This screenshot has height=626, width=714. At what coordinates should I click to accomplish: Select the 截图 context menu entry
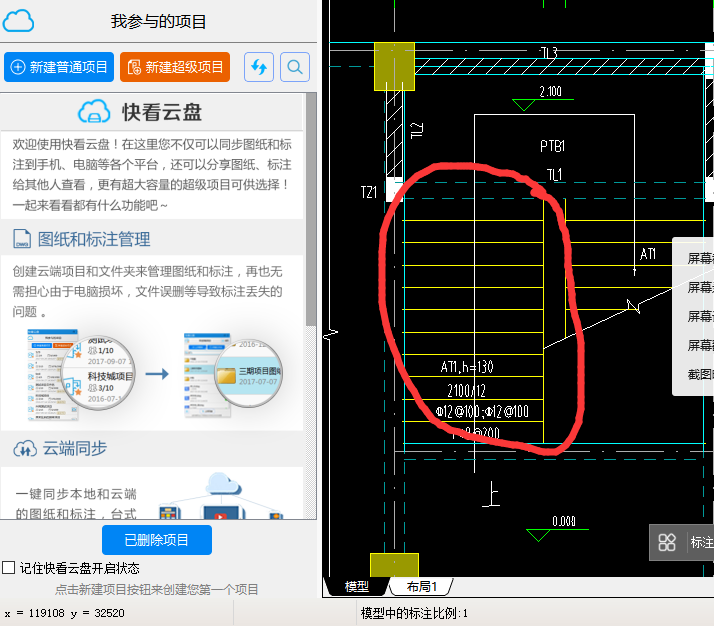[701, 374]
